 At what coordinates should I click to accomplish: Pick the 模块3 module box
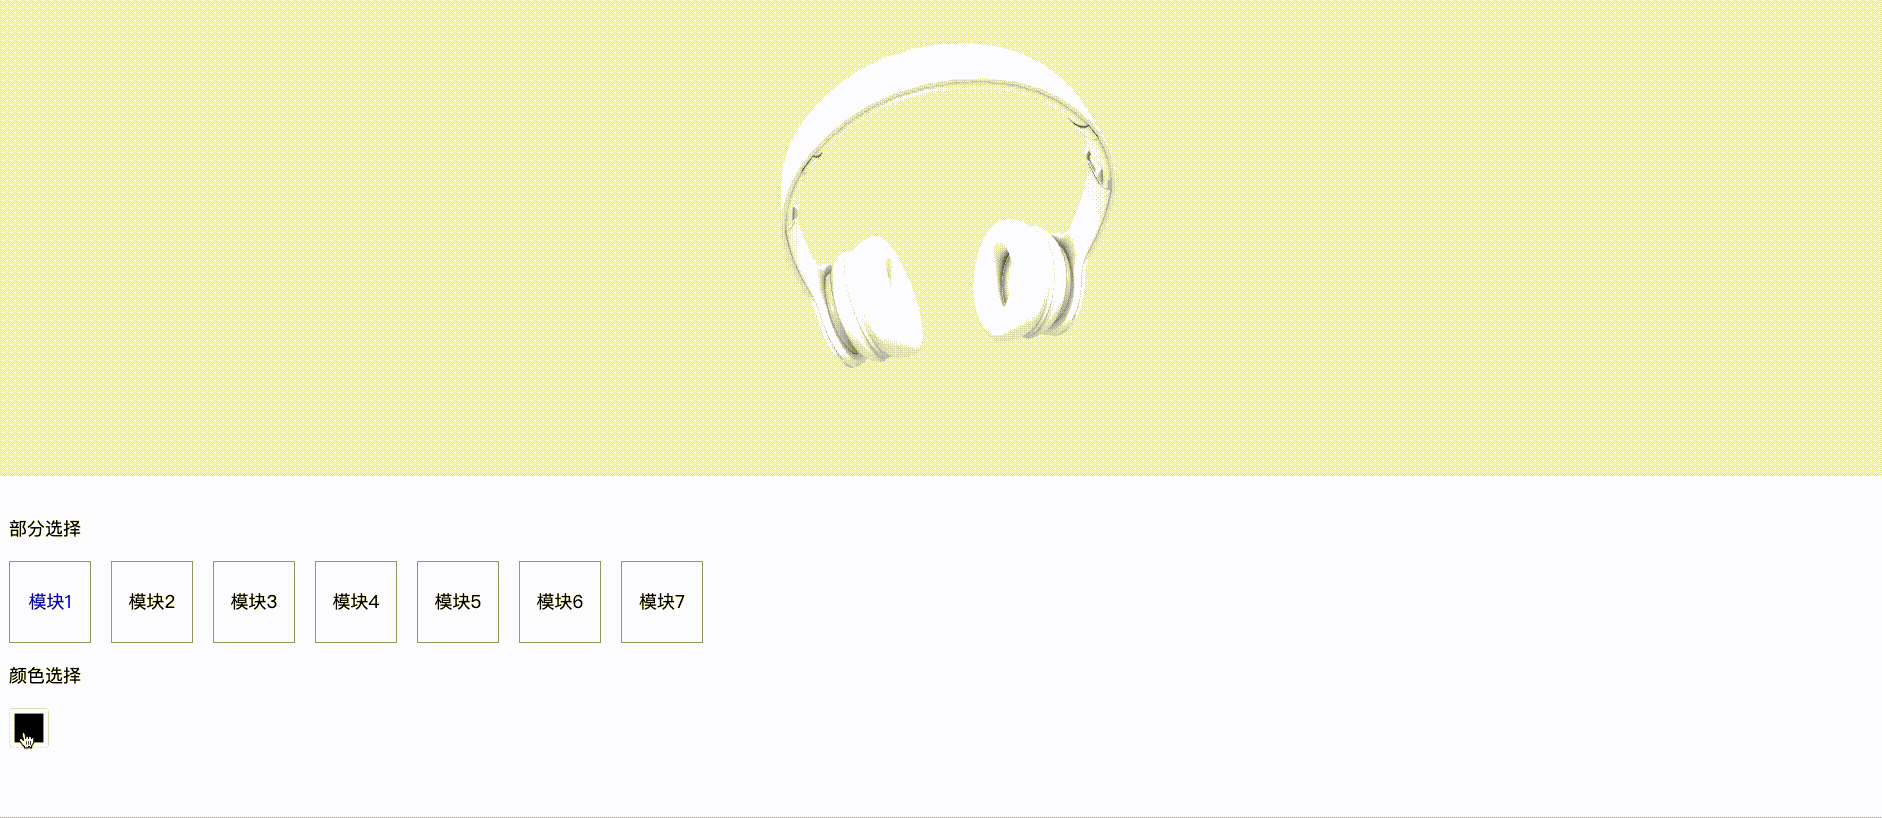click(x=254, y=602)
